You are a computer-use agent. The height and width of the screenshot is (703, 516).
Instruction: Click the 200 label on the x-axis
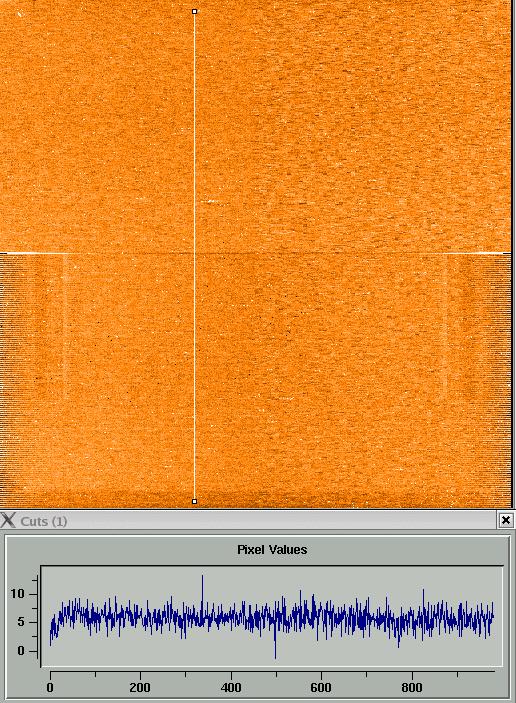pos(140,687)
